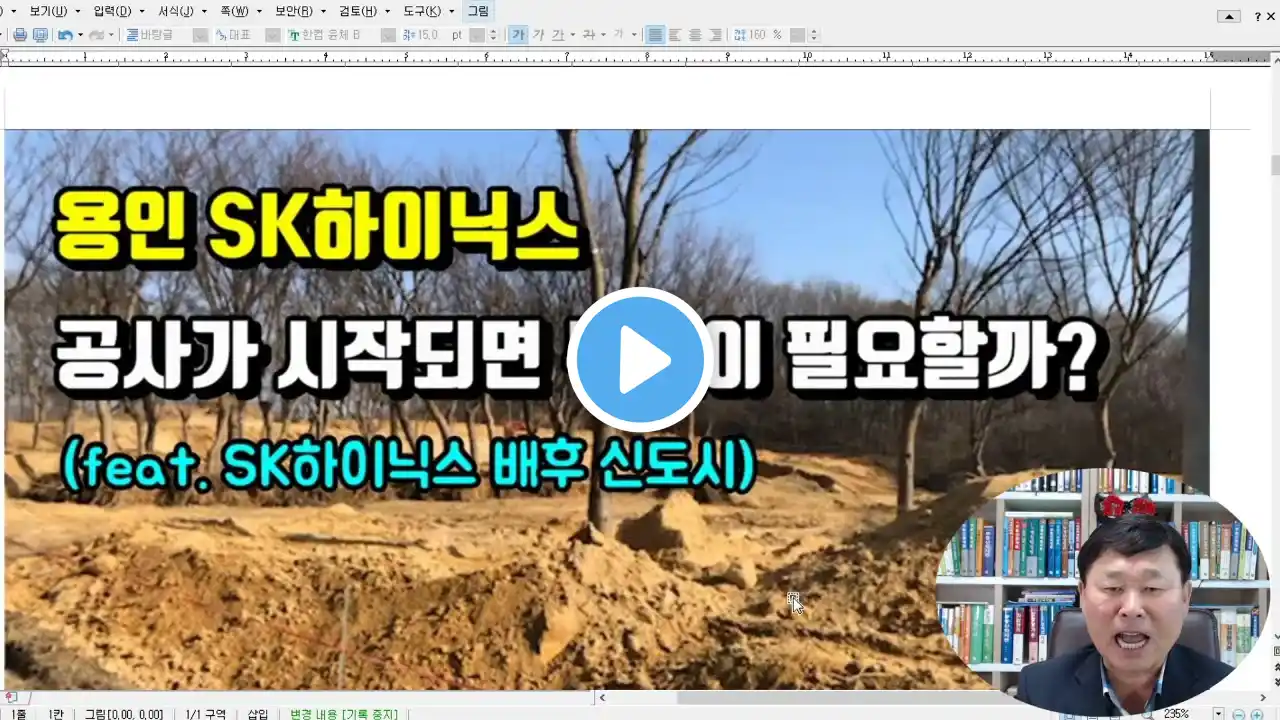Open the 한컴 윤체 B font dropdown
This screenshot has width=1280, height=720.
388,35
